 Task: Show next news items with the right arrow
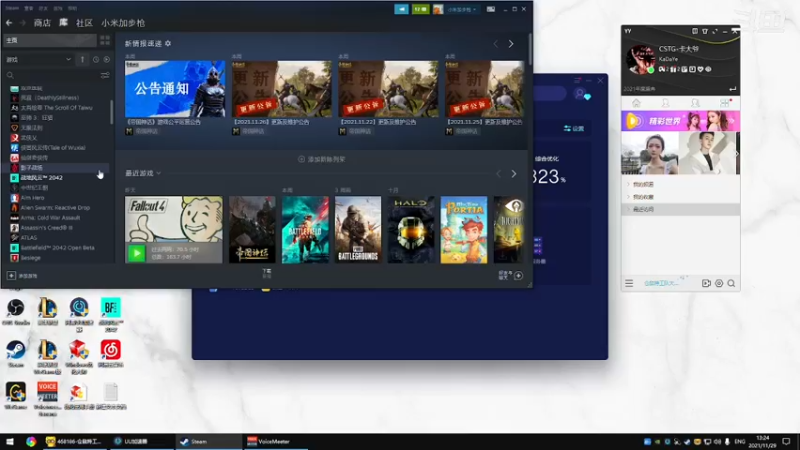511,44
